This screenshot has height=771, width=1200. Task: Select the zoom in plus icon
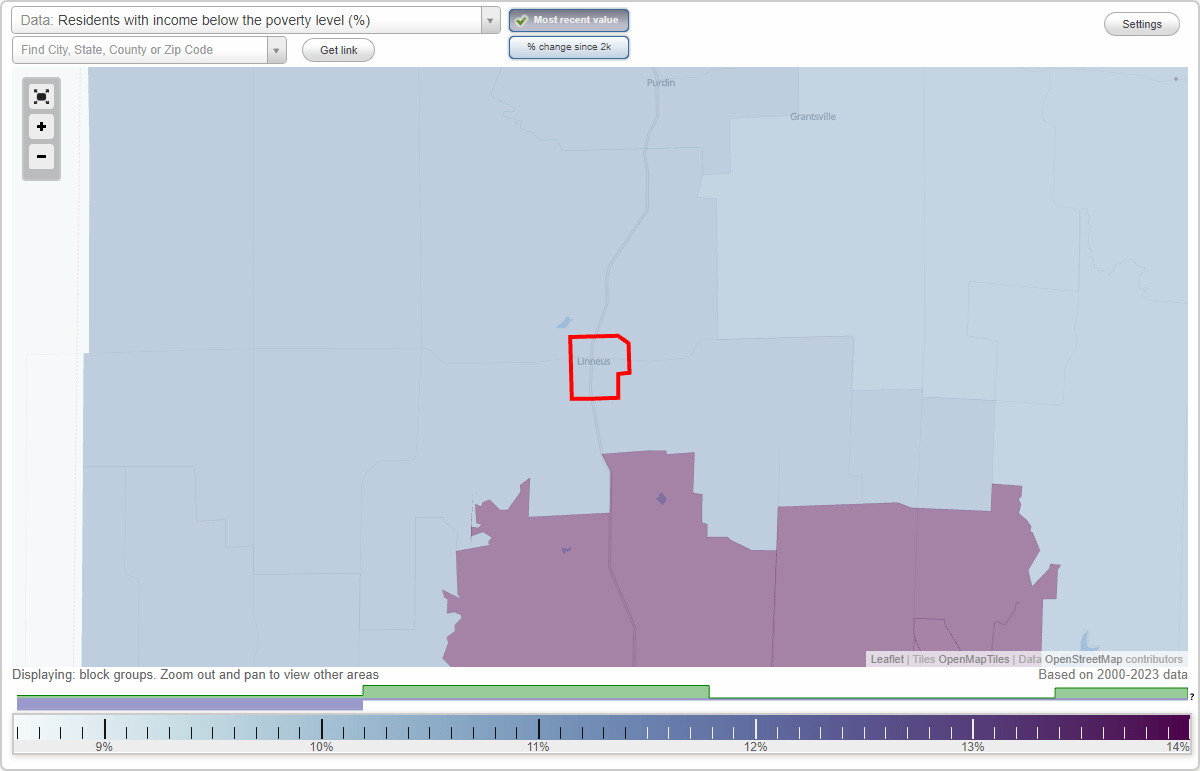click(x=41, y=127)
